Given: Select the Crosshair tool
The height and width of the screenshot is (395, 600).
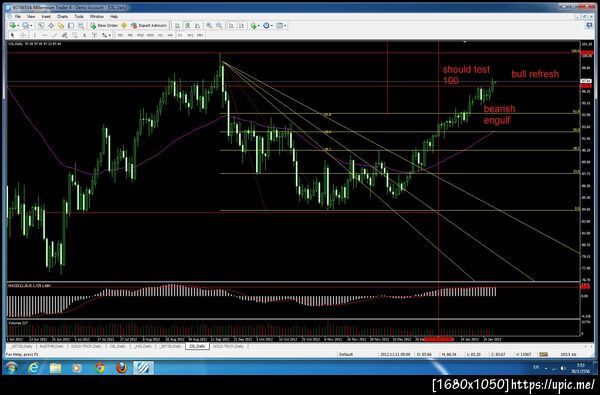Looking at the screenshot, I should pyautogui.click(x=23, y=35).
